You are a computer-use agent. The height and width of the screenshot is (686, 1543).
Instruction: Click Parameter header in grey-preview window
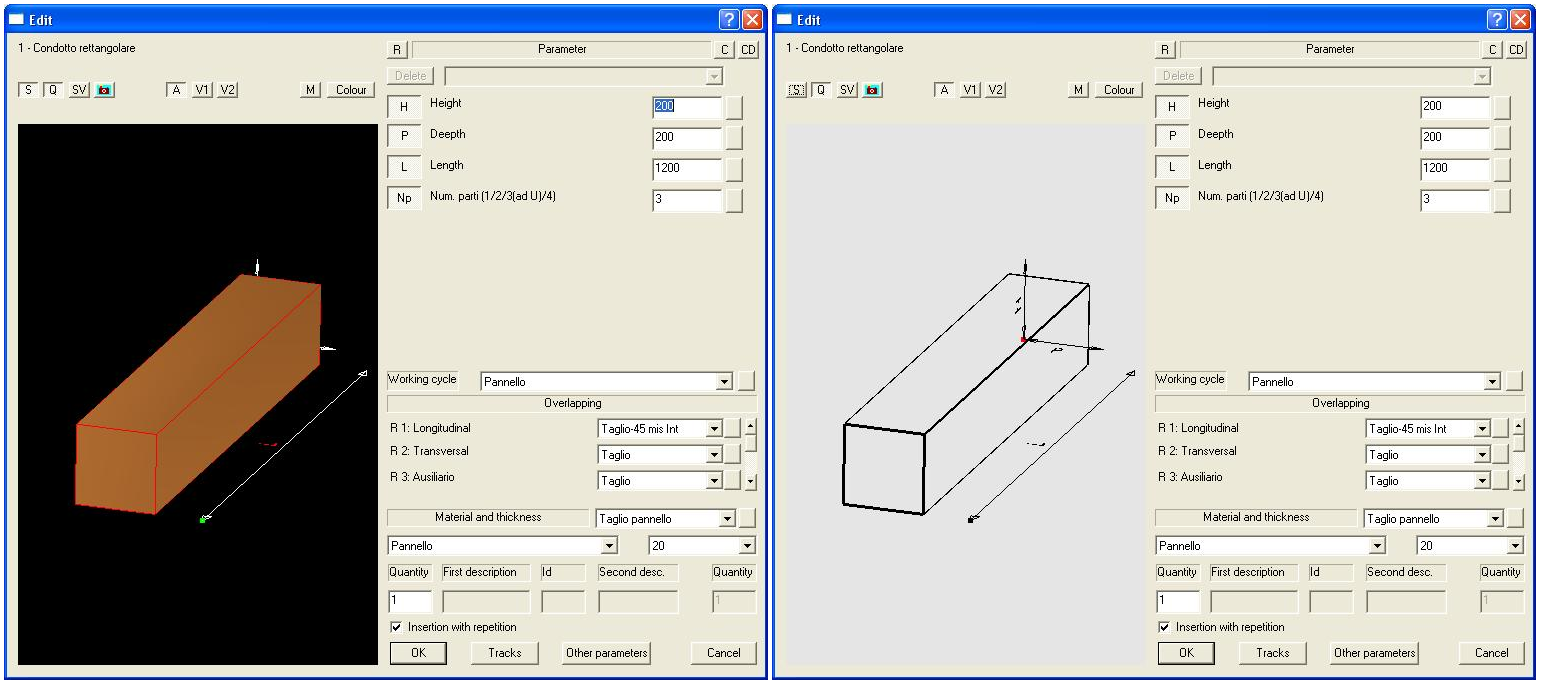1330,49
